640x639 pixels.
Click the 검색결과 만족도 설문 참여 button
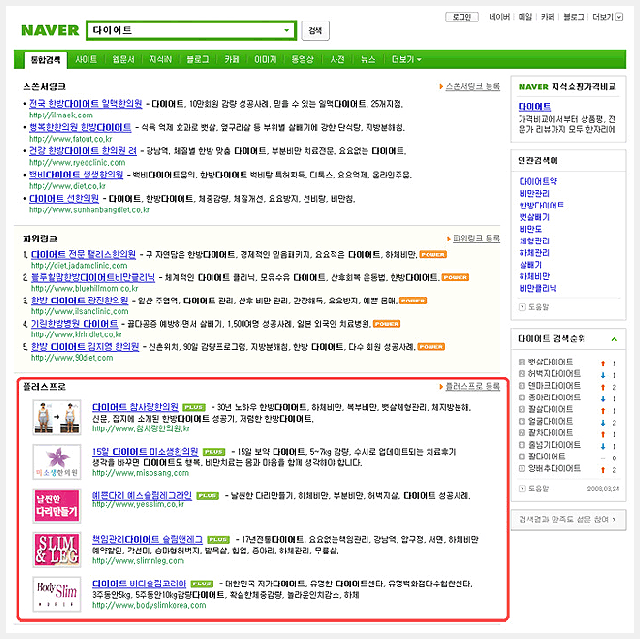point(568,520)
